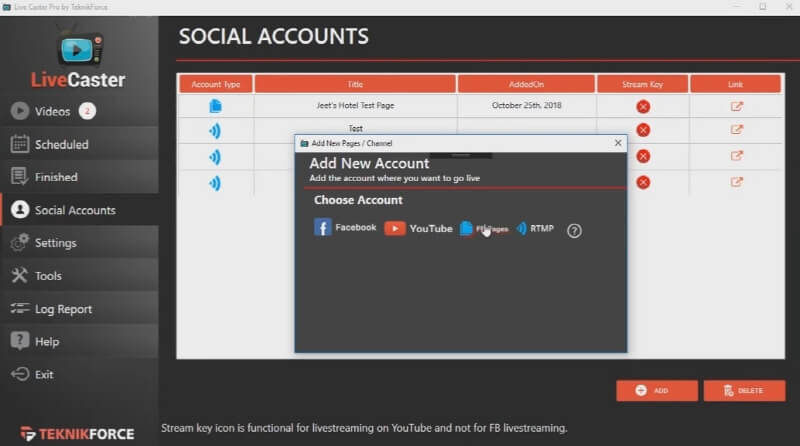Open the Scheduled section

[x=79, y=144]
